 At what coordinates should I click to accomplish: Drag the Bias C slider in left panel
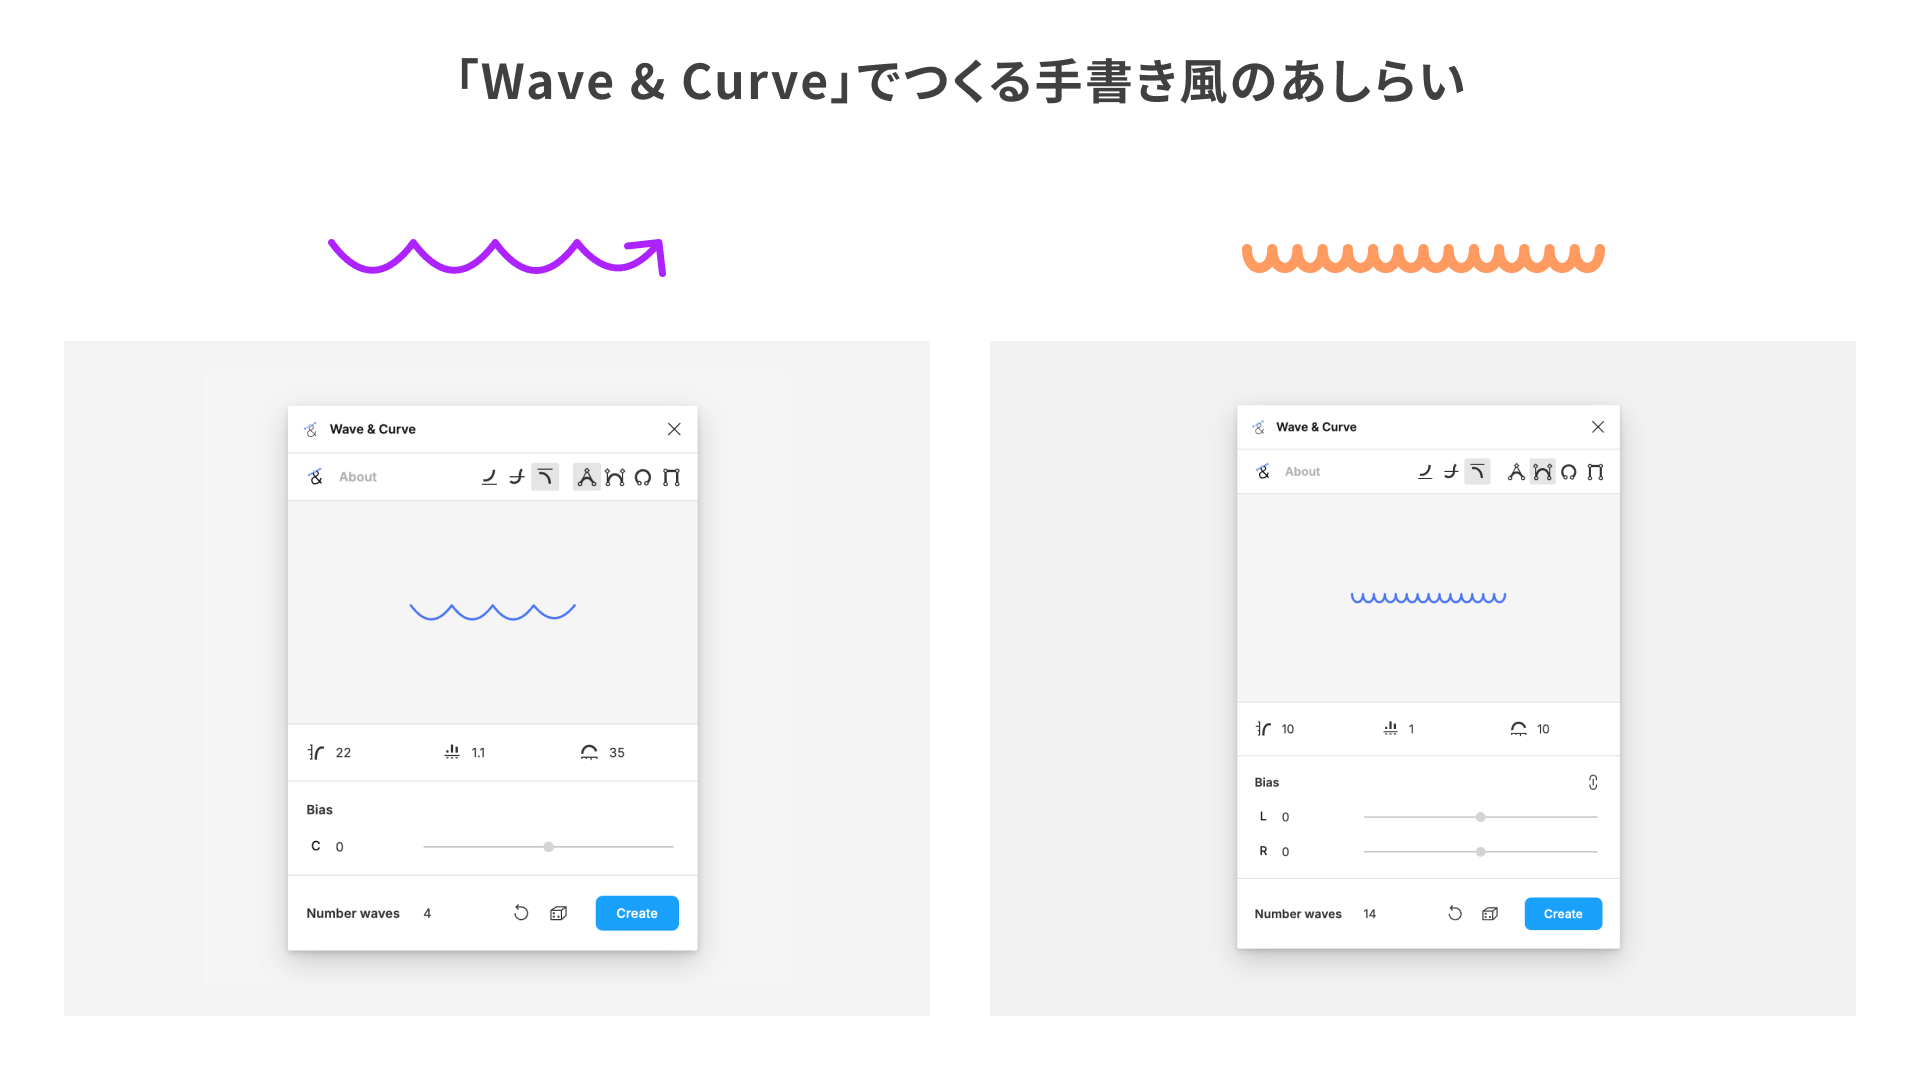point(547,847)
